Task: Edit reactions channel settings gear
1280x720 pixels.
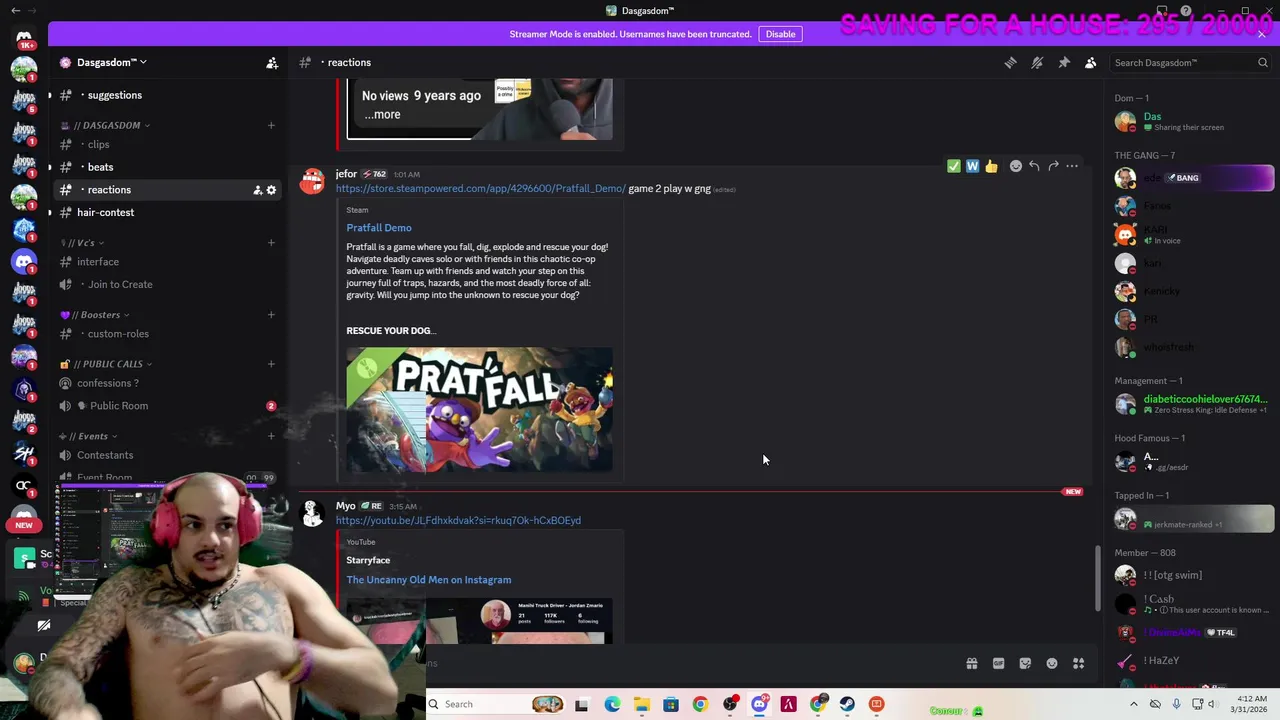Action: click(271, 190)
